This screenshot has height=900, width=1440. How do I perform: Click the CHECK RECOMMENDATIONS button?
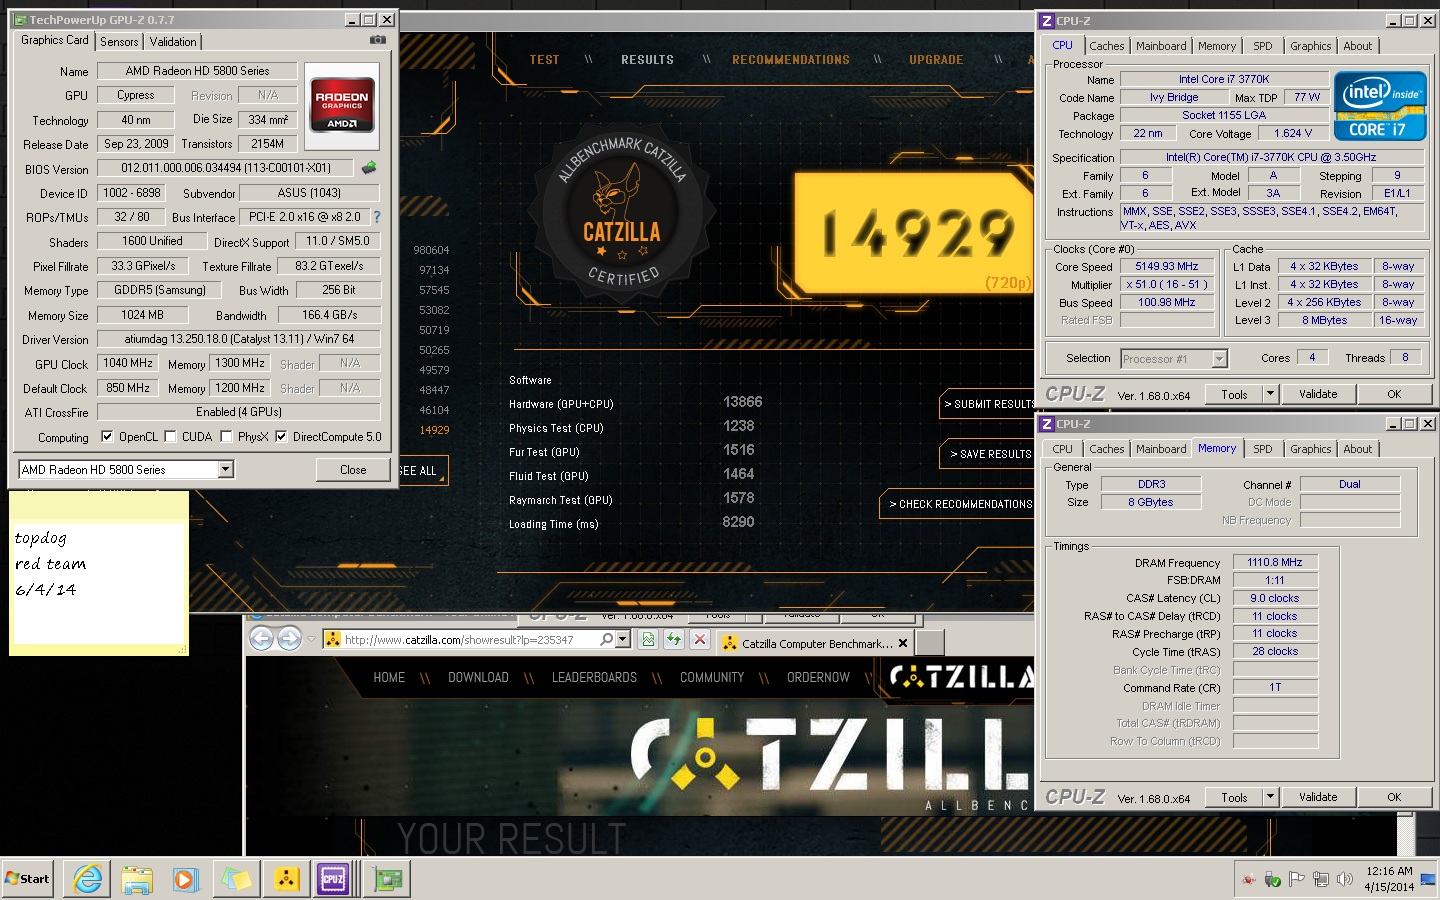point(958,504)
